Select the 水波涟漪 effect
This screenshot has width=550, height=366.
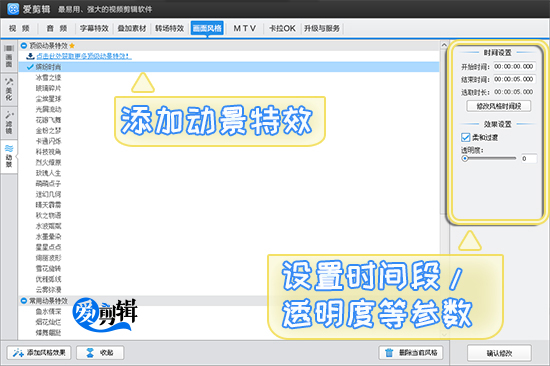click(x=48, y=226)
